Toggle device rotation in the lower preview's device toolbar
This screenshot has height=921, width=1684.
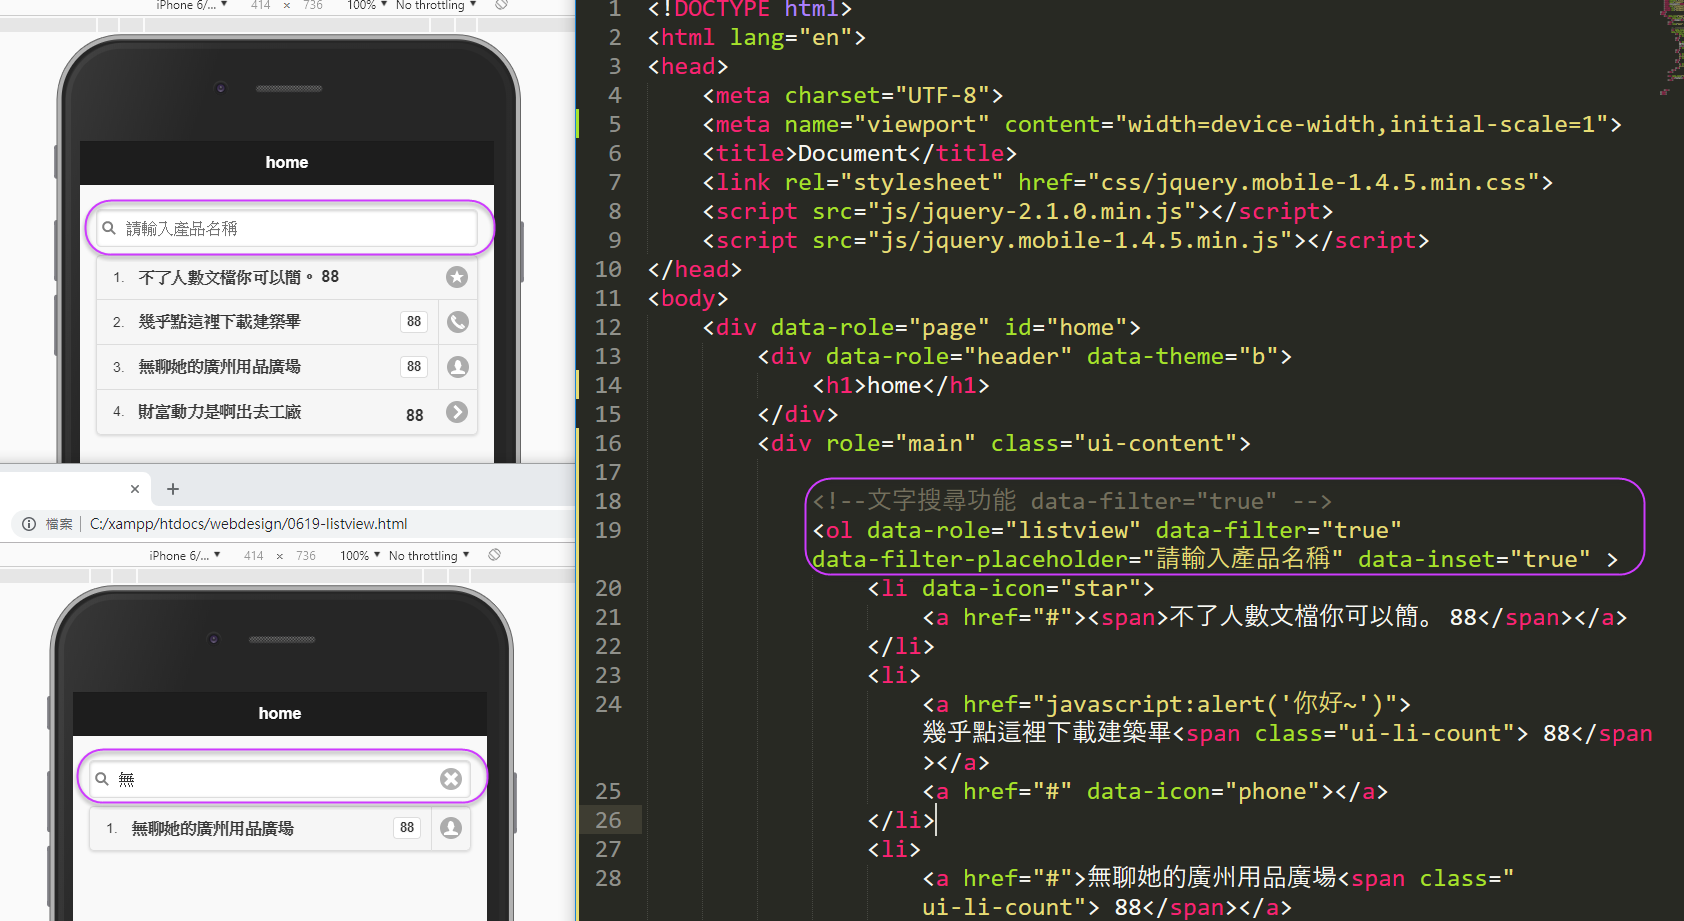click(494, 555)
